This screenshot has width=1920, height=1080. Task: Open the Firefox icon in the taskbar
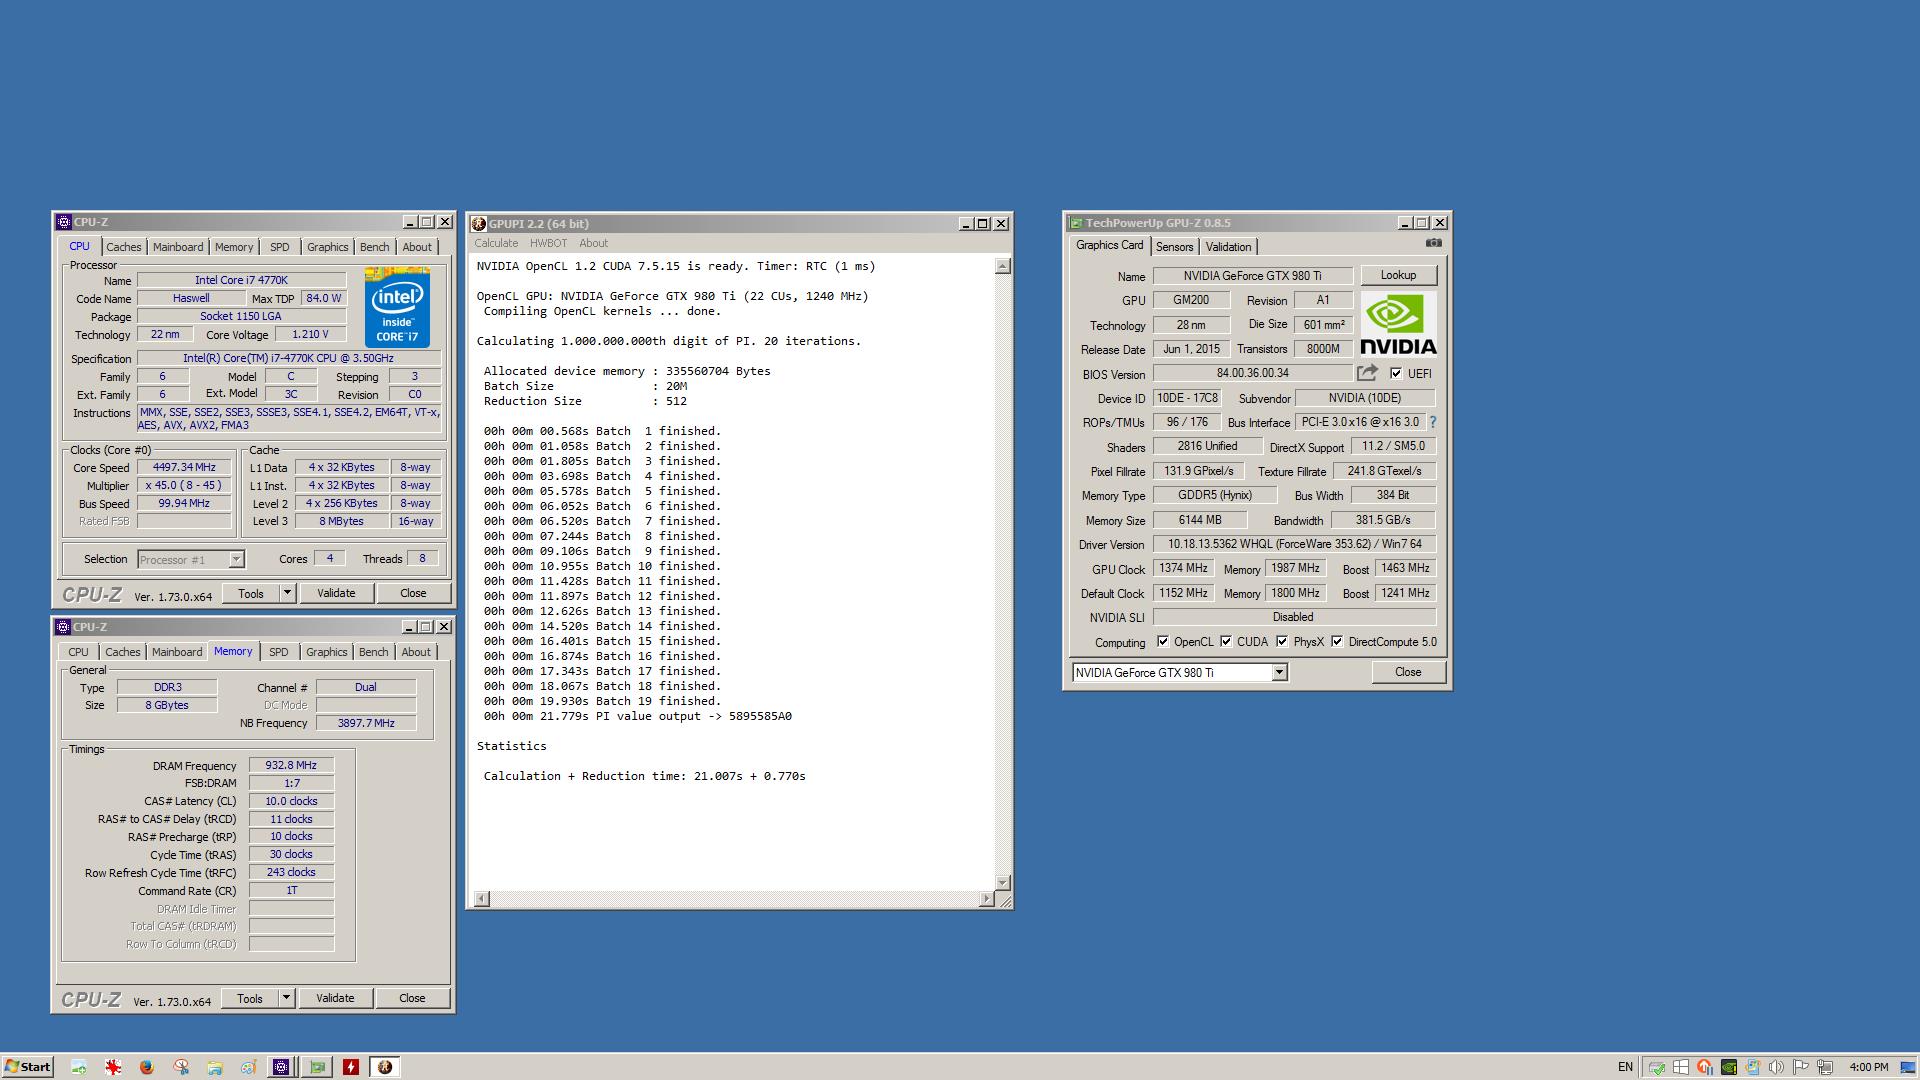point(147,1067)
